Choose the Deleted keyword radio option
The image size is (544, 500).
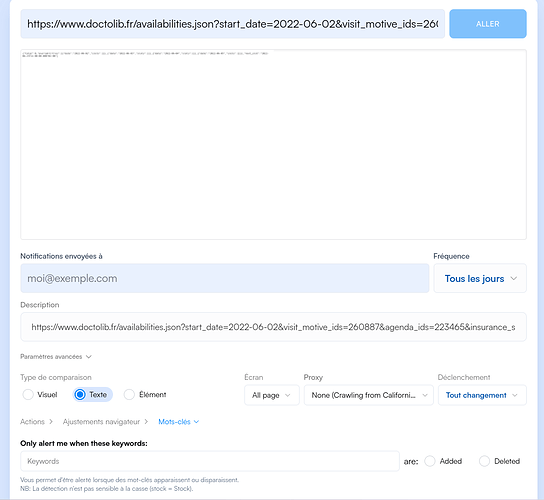484,461
